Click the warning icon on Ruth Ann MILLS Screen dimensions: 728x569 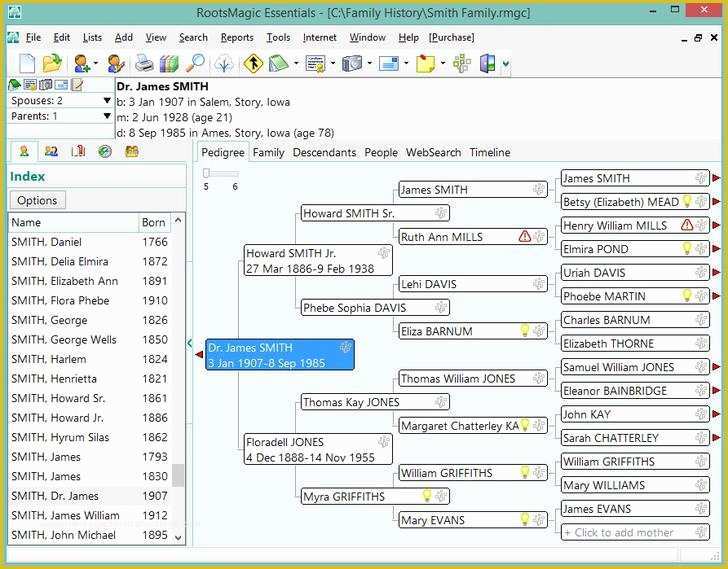[525, 236]
